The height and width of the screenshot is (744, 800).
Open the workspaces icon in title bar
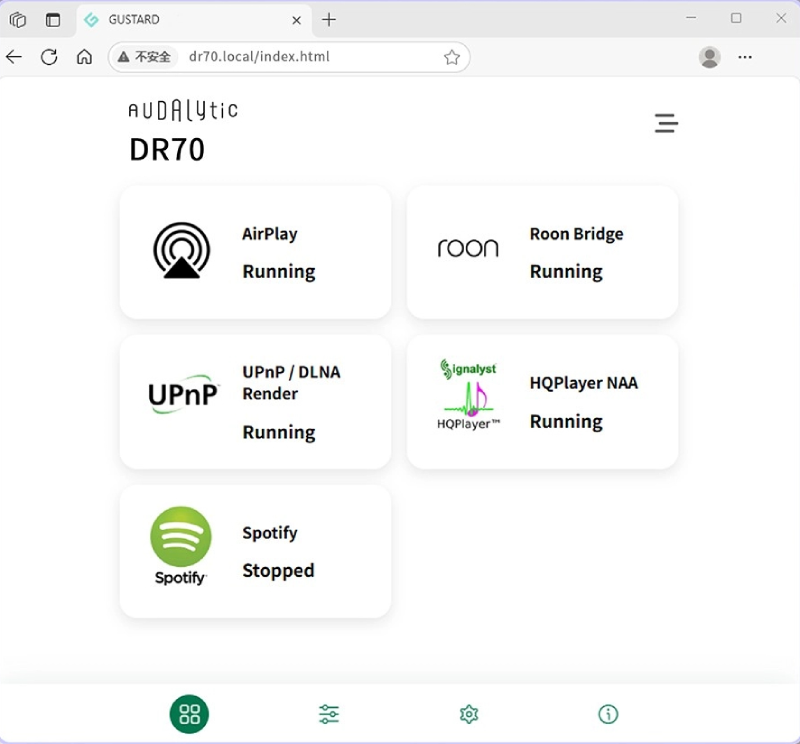point(18,20)
